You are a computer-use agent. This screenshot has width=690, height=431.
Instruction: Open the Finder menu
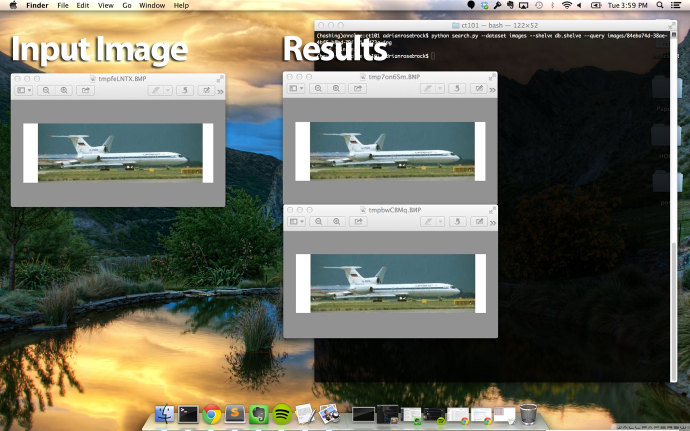pyautogui.click(x=37, y=5)
